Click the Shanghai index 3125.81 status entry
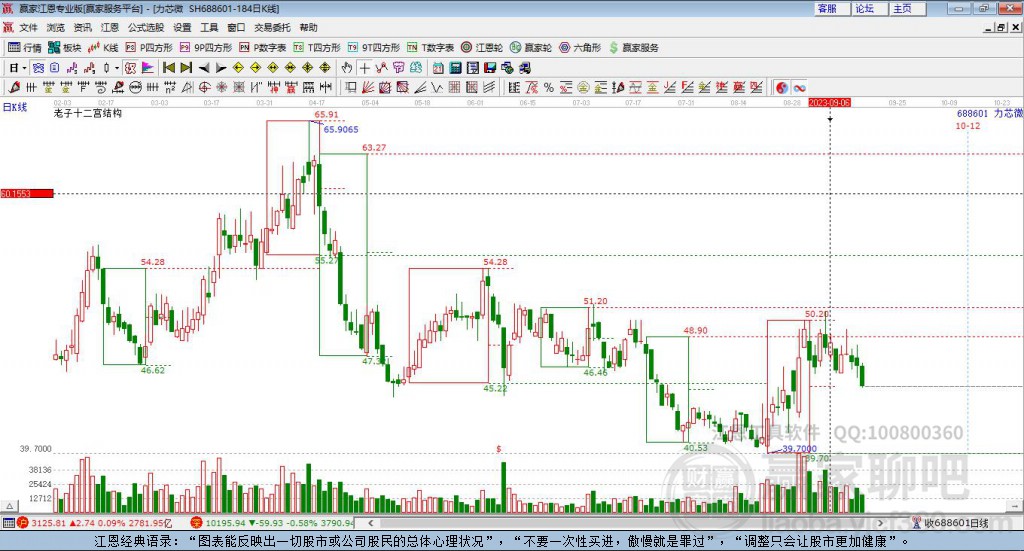The width and height of the screenshot is (1024, 551). pos(94,523)
